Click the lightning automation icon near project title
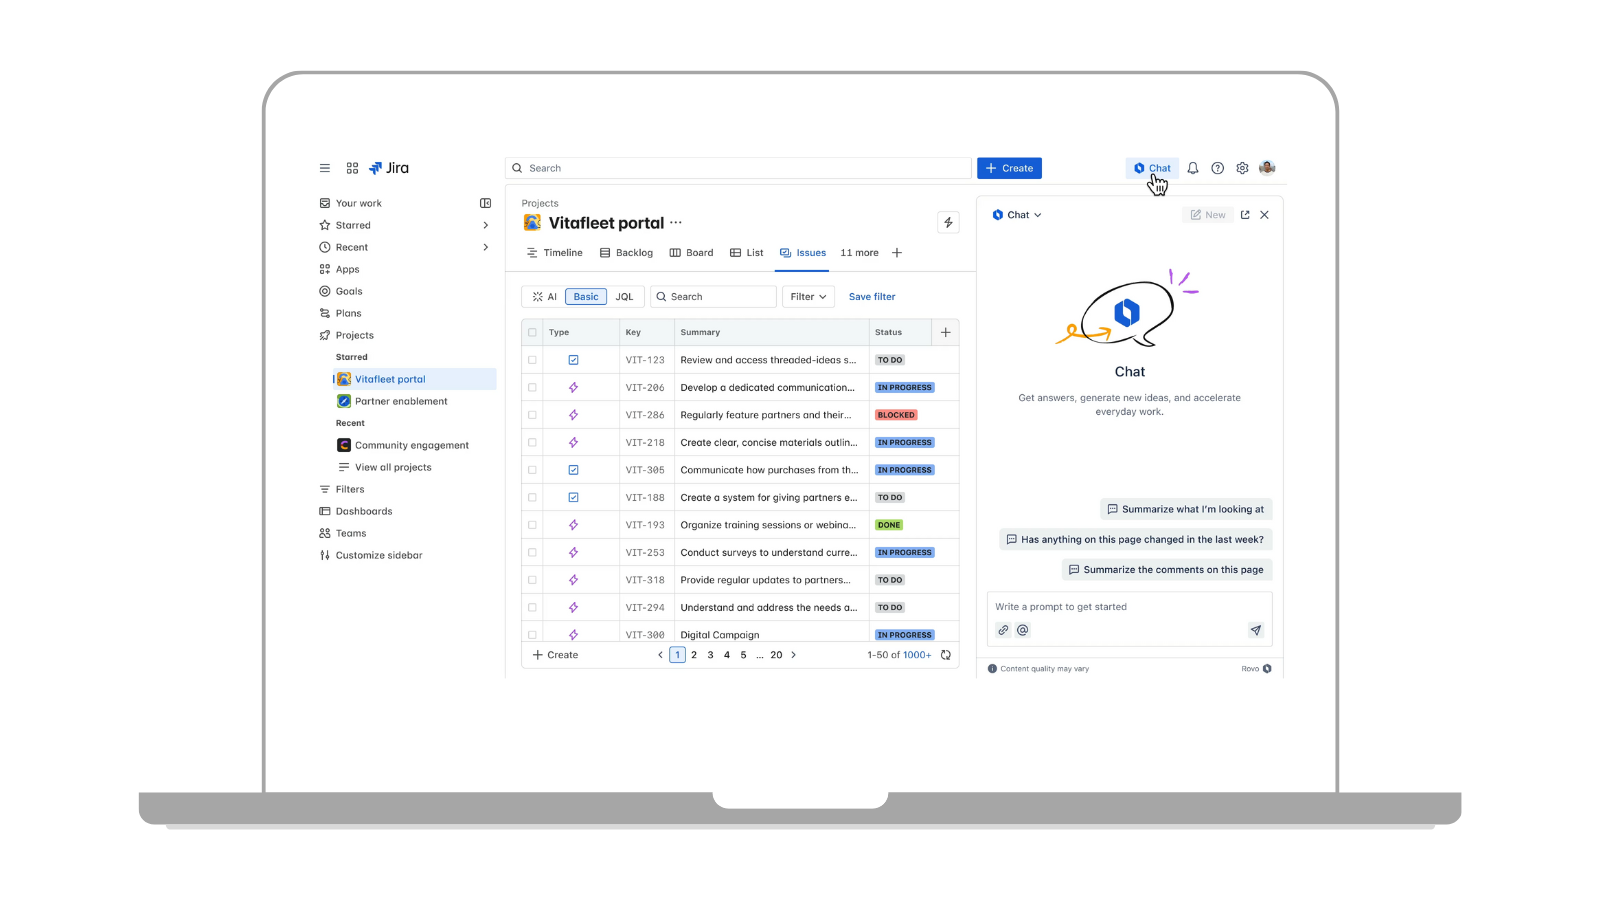1600x900 pixels. [x=948, y=222]
